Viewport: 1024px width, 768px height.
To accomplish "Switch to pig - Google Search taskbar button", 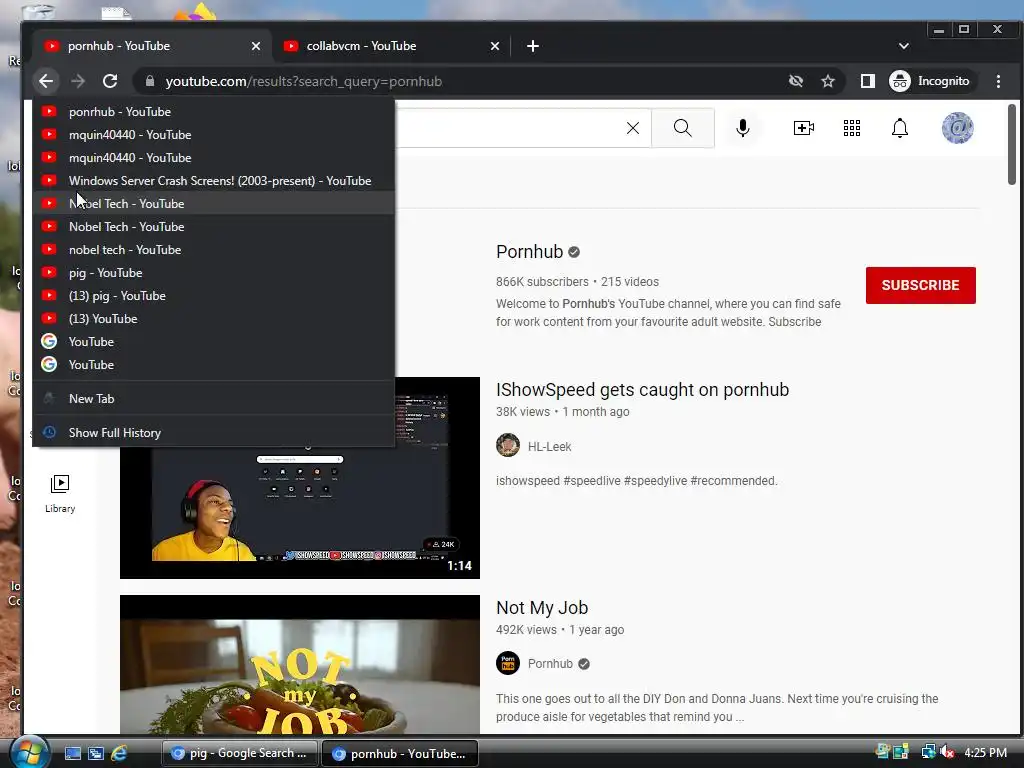I will pos(239,753).
